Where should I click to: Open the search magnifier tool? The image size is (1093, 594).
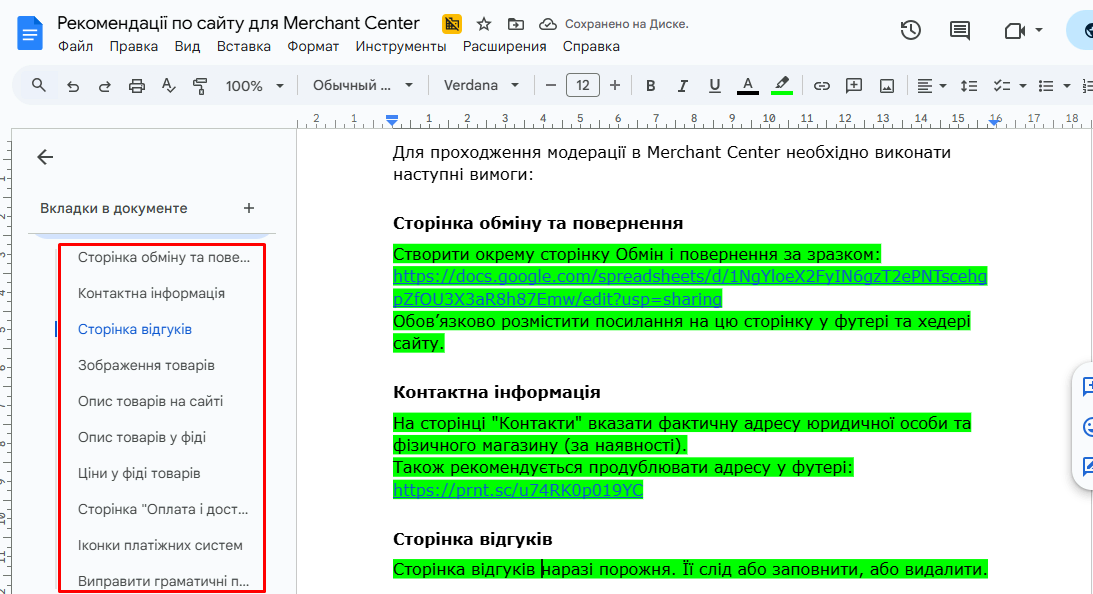(39, 85)
